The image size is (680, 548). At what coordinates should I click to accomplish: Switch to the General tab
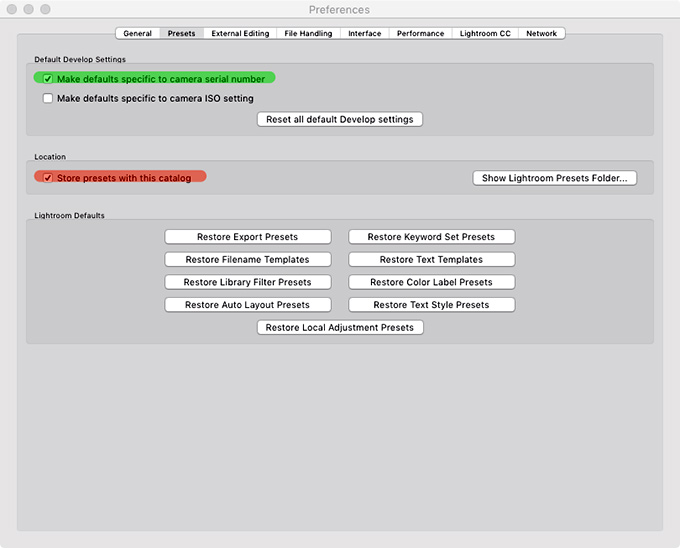pyautogui.click(x=137, y=33)
